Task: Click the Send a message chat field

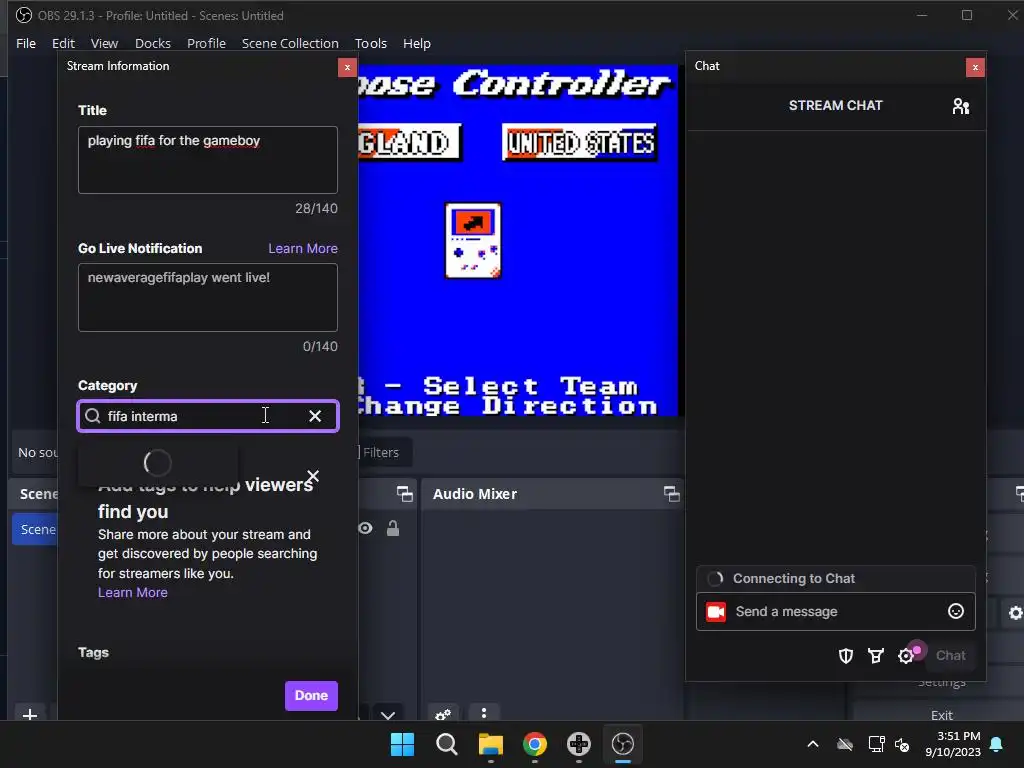Action: click(836, 612)
